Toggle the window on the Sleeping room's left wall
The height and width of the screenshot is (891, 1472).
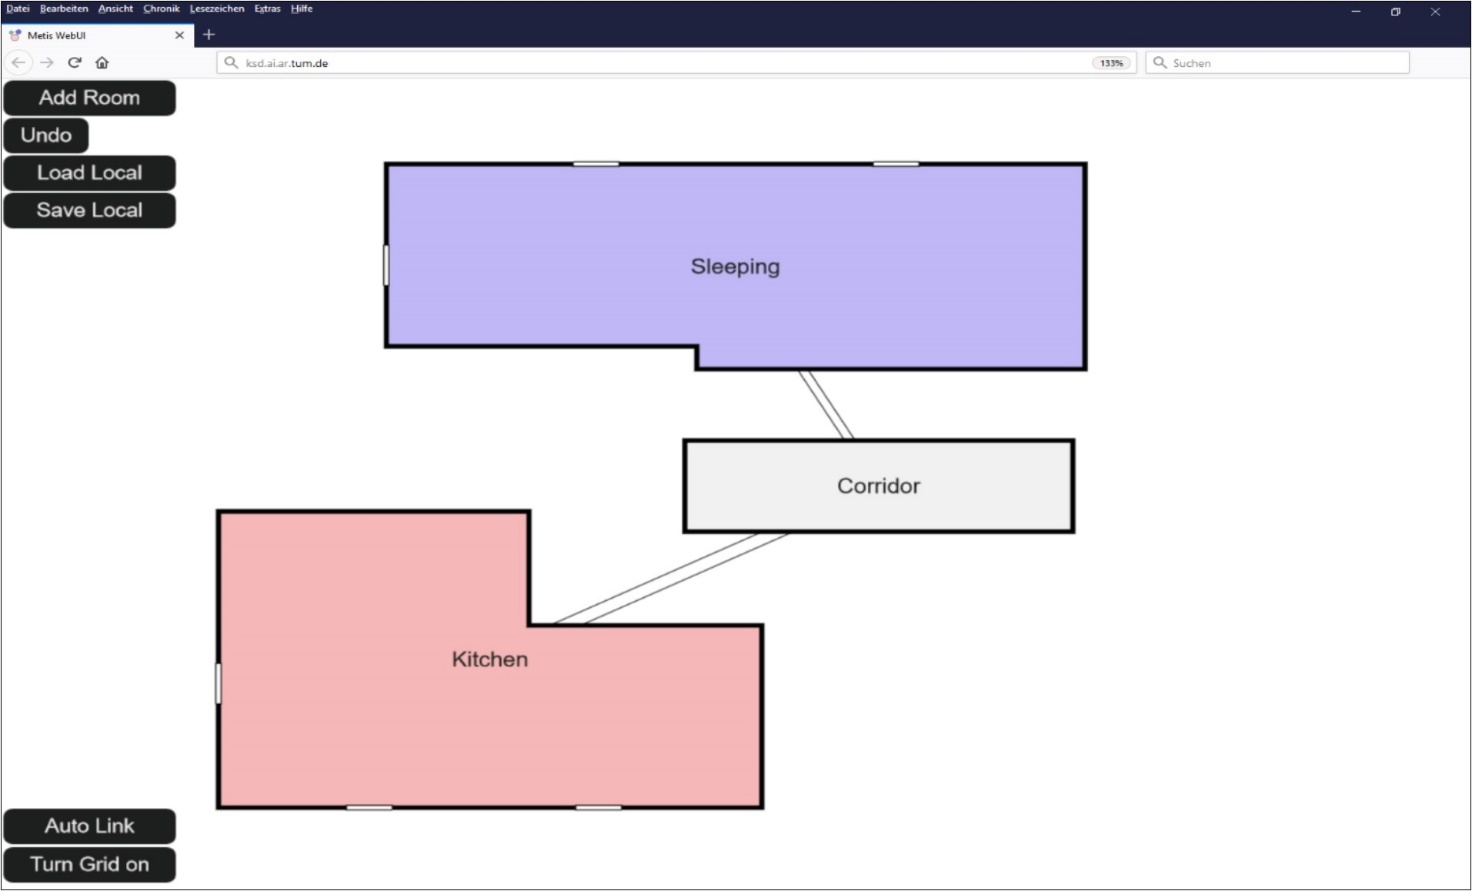click(x=387, y=263)
